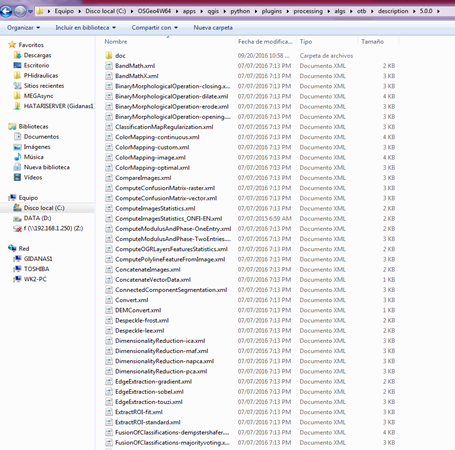Expand breadcrumb arrow after 5.0.0
Image resolution: width=455 pixels, height=450 pixels.
[438, 11]
